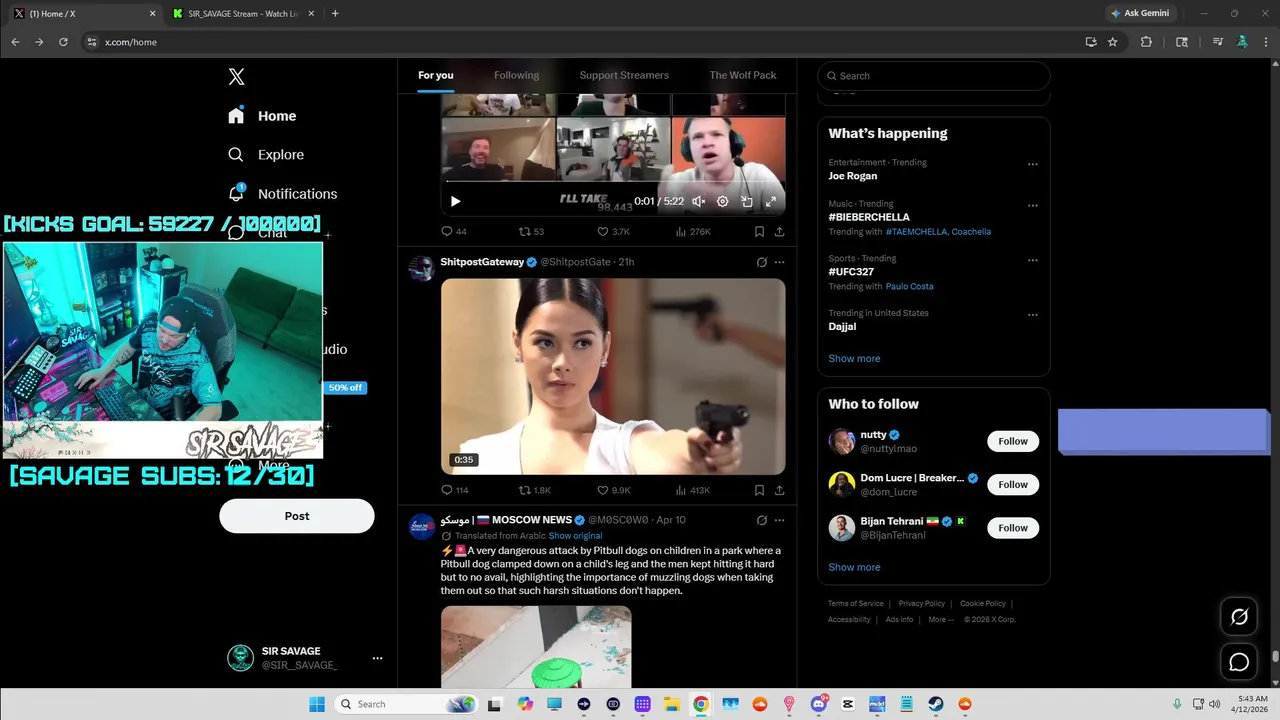The height and width of the screenshot is (720, 1280).
Task: Share the post with 276K views
Action: pyautogui.click(x=779, y=231)
